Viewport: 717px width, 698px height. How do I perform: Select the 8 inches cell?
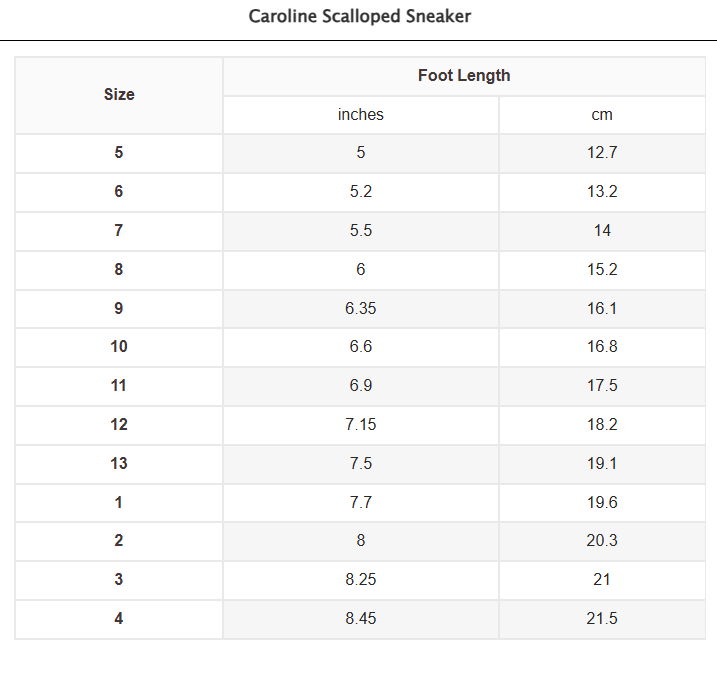(361, 541)
